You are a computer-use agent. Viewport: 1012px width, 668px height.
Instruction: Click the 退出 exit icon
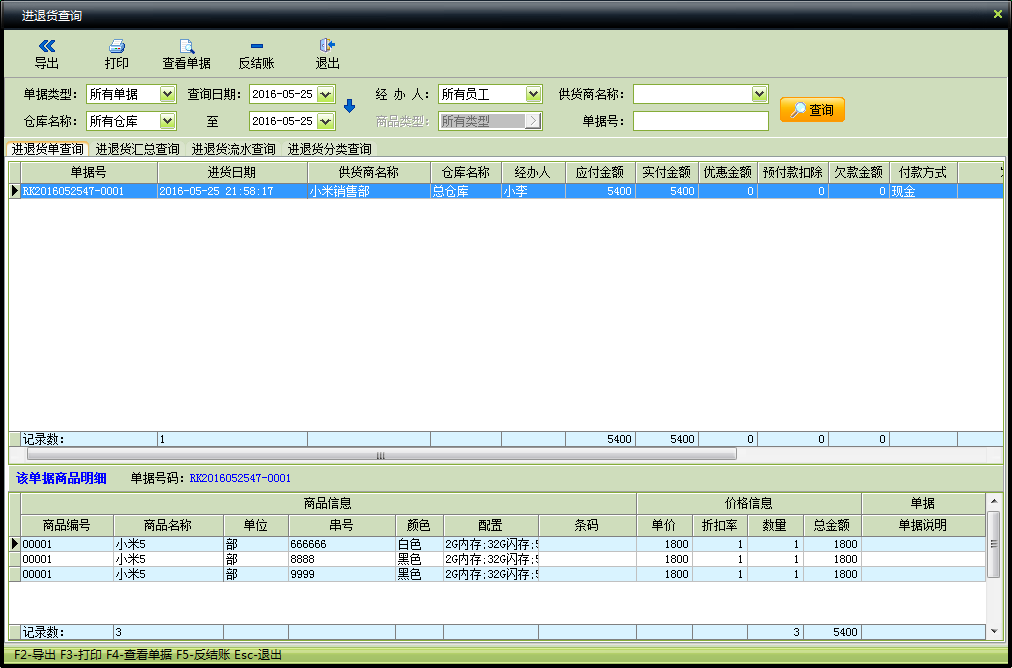pyautogui.click(x=327, y=46)
